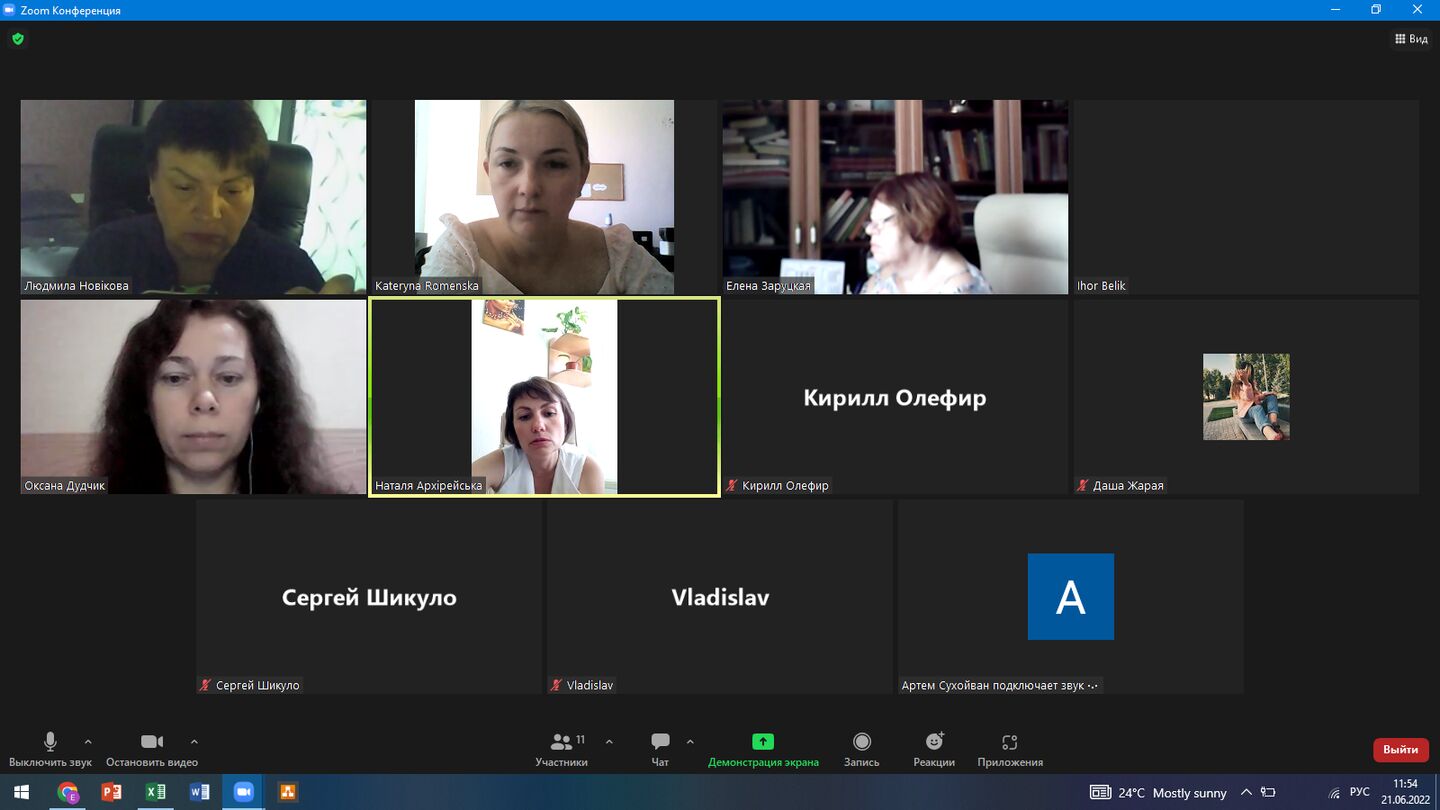This screenshot has width=1440, height=810.
Task: Open the orange app icon right of Zoom on taskbar
Action: [287, 792]
